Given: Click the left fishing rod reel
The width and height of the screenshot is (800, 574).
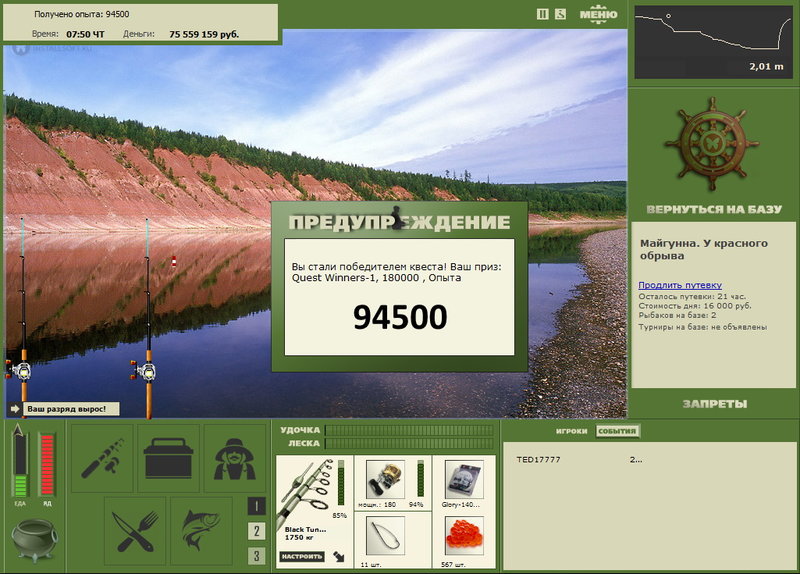Looking at the screenshot, I should (x=20, y=370).
